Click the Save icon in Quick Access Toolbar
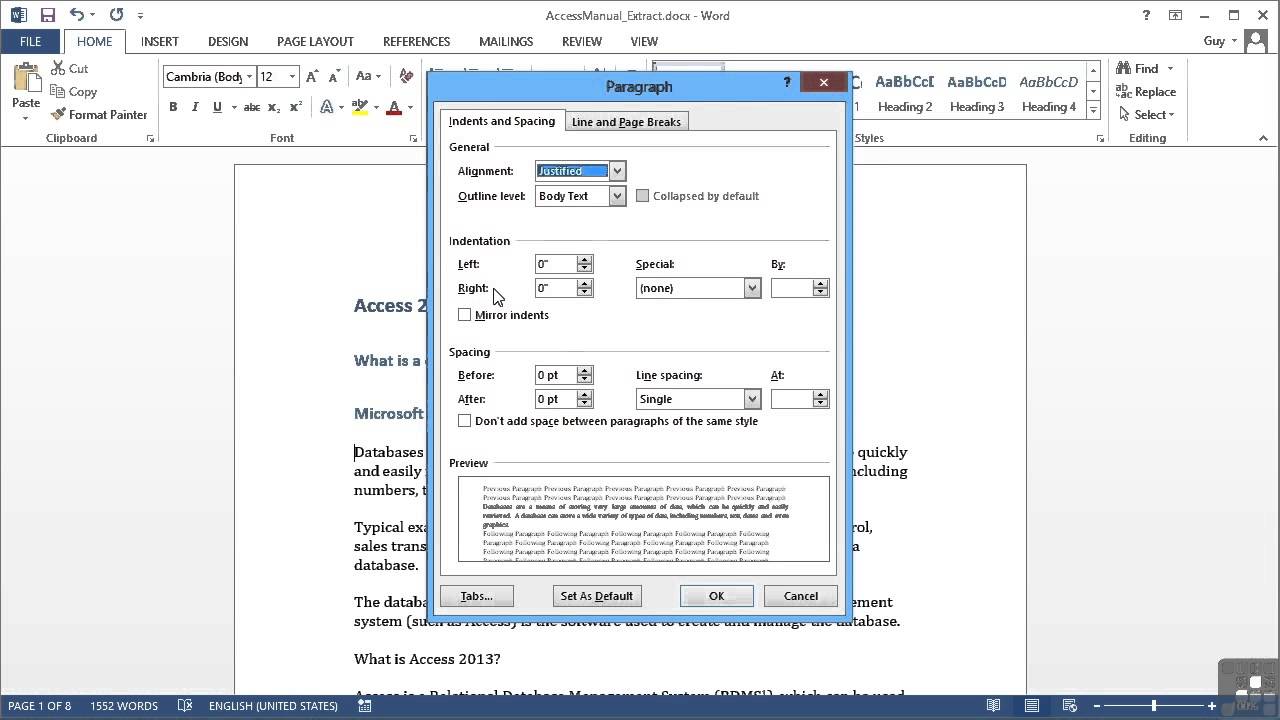Image resolution: width=1280 pixels, height=720 pixels. tap(47, 15)
